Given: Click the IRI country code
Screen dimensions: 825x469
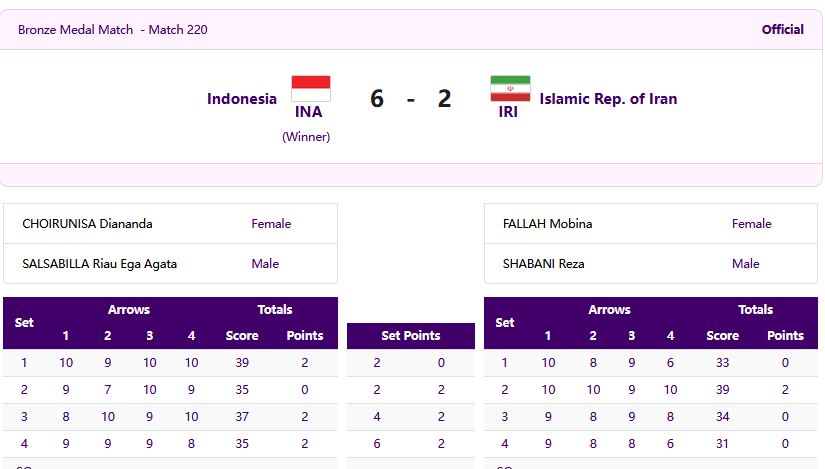Looking at the screenshot, I should click(508, 112).
